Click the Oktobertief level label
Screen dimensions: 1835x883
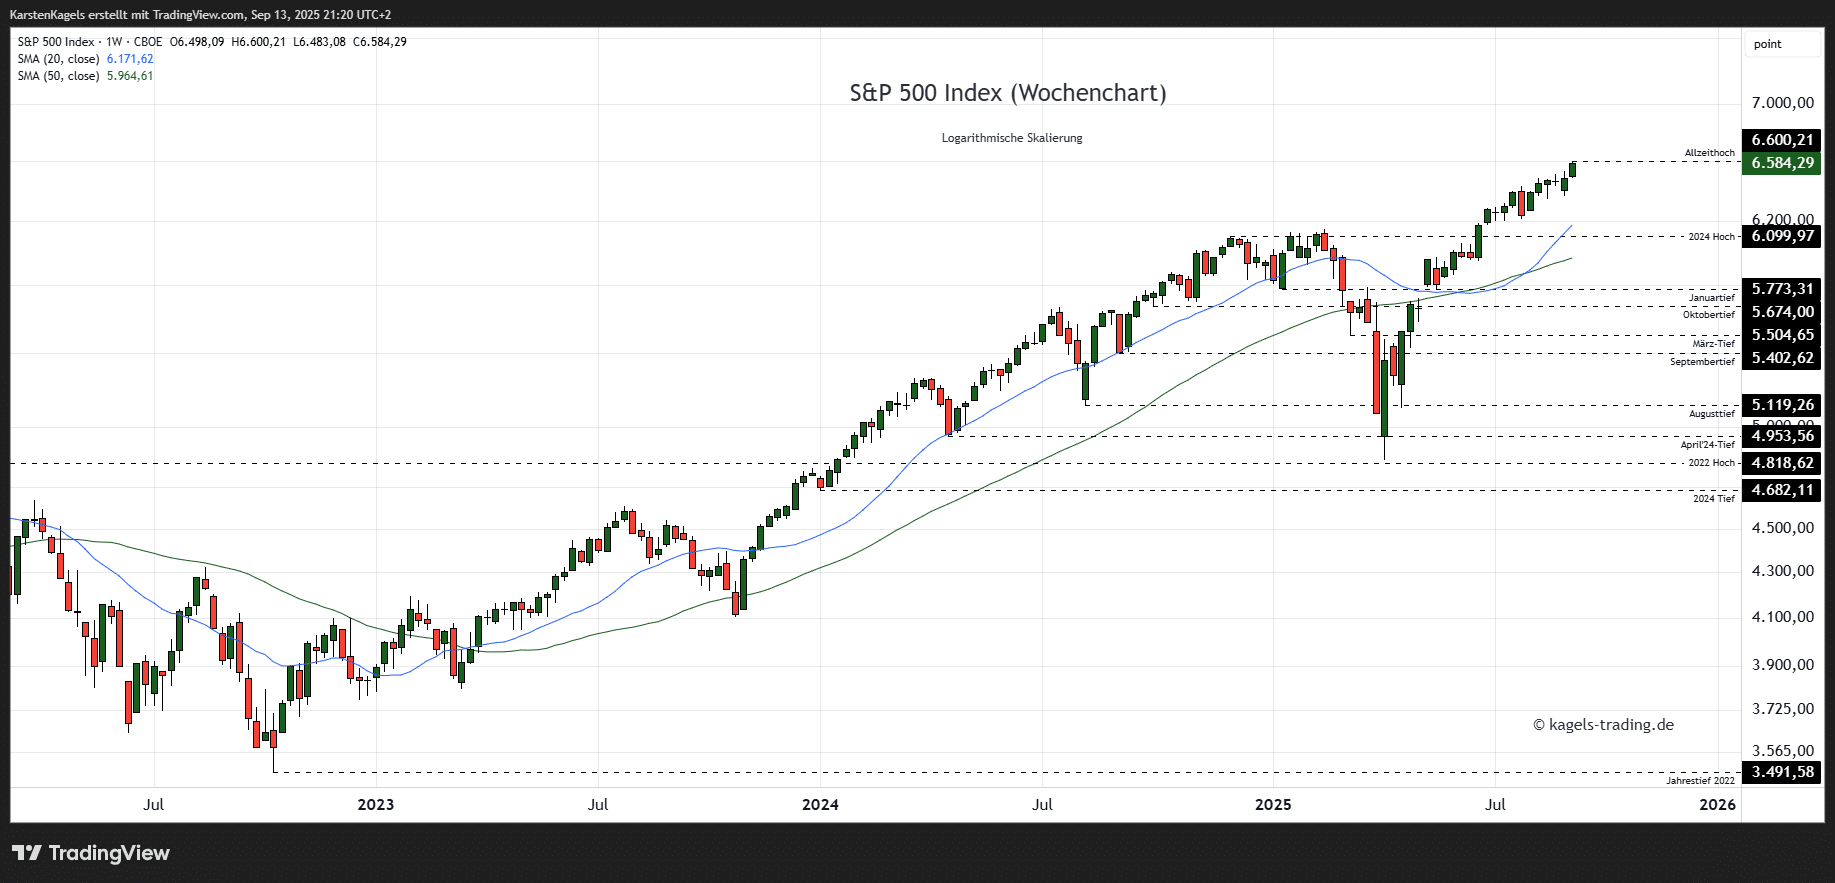pos(1709,315)
